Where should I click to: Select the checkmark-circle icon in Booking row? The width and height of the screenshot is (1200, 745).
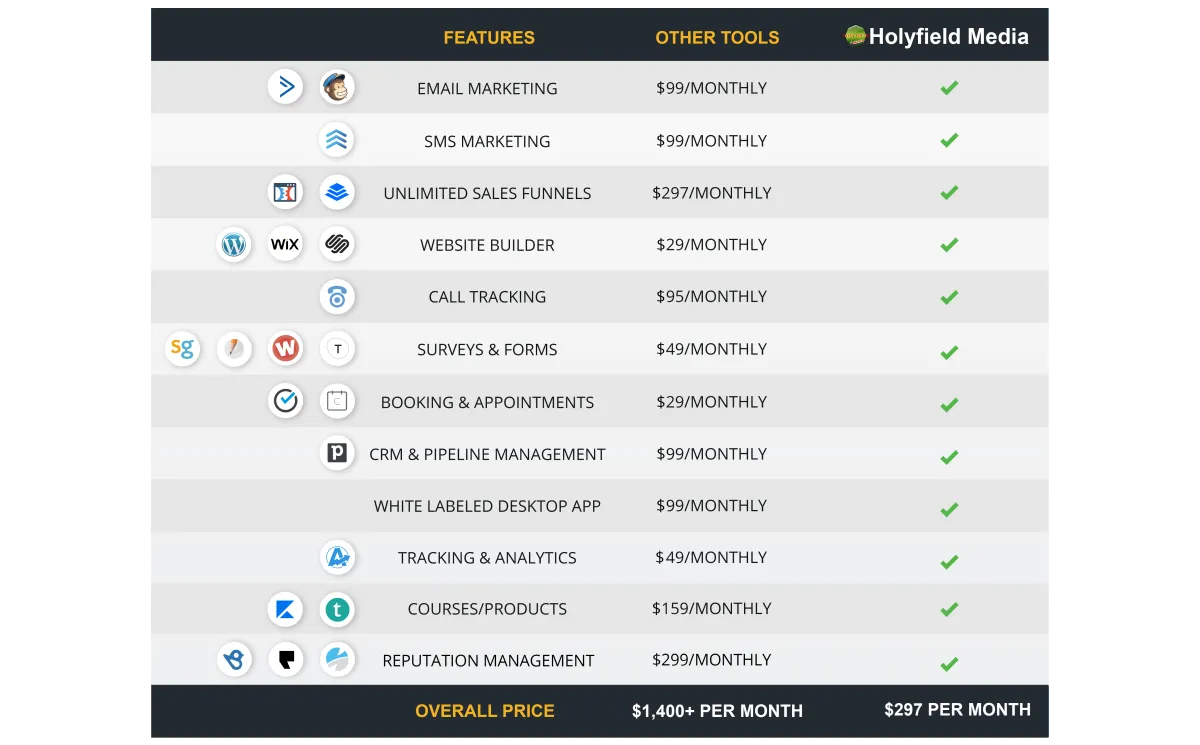click(286, 401)
